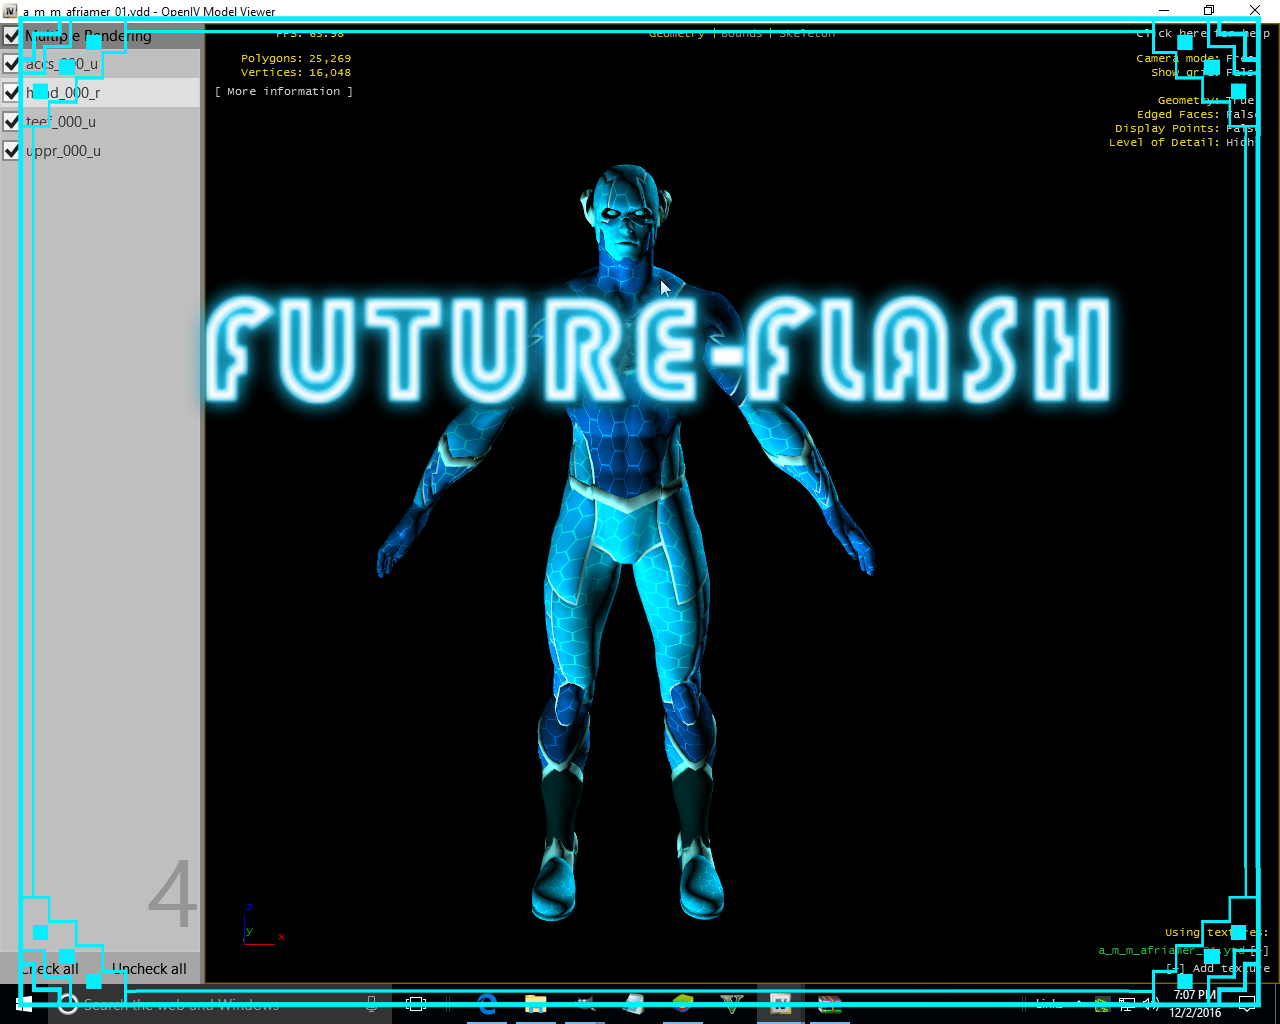Click the volume speaker tray icon
The height and width of the screenshot is (1024, 1280).
tap(1151, 1004)
